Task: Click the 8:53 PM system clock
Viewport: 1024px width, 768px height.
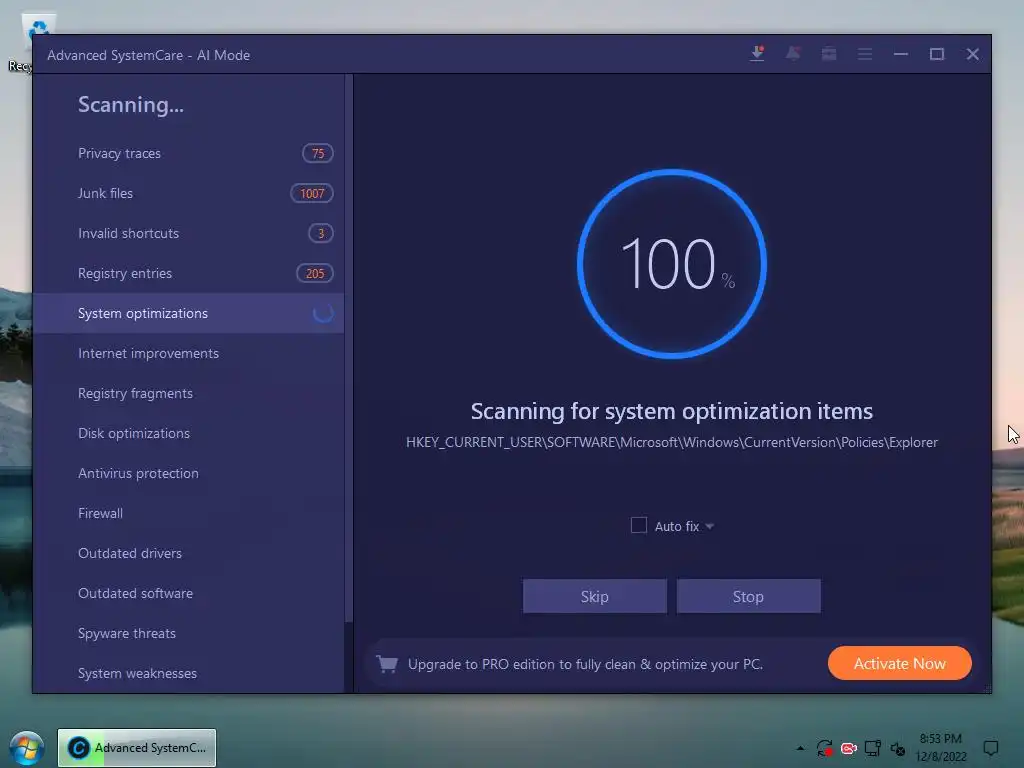Action: pos(940,739)
